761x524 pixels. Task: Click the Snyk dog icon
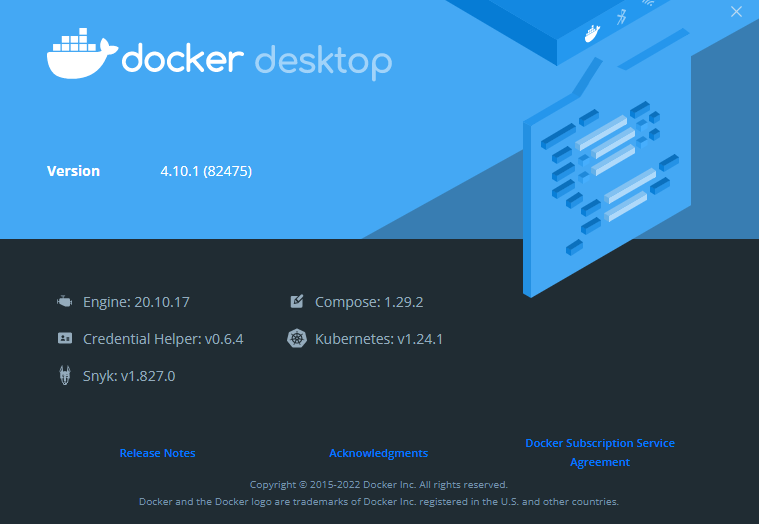point(65,375)
